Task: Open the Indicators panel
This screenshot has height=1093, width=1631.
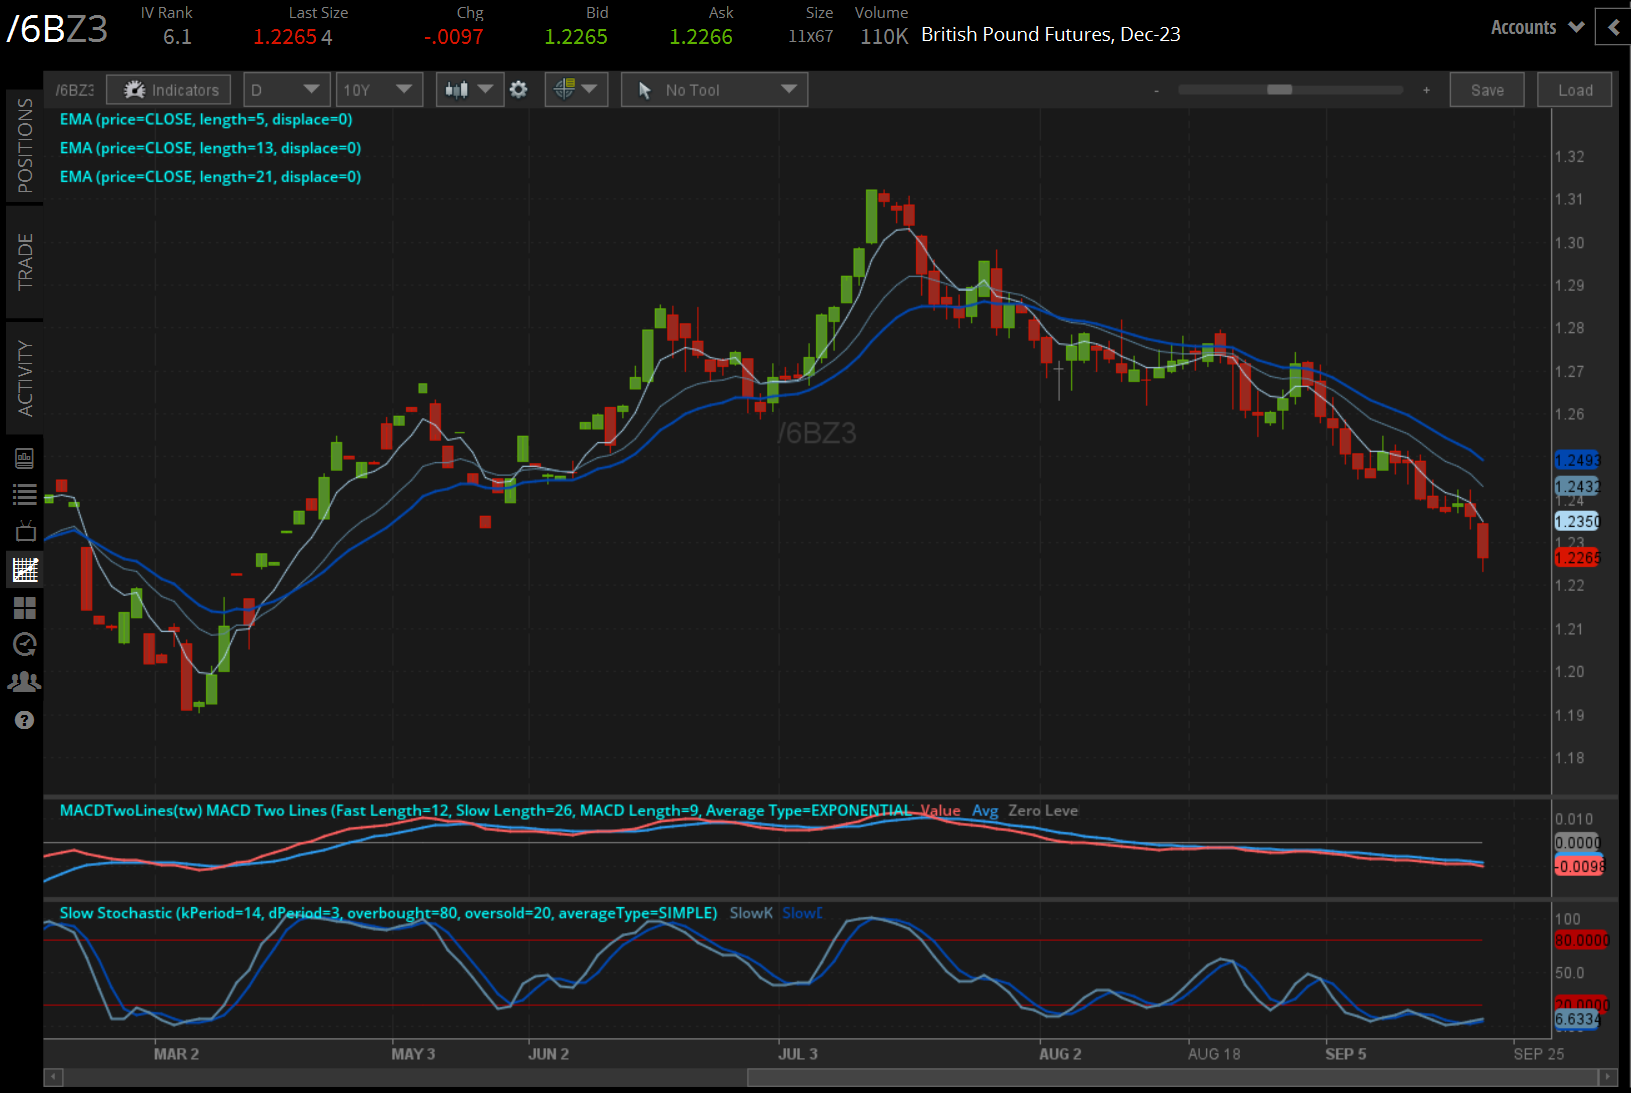Action: 169,90
